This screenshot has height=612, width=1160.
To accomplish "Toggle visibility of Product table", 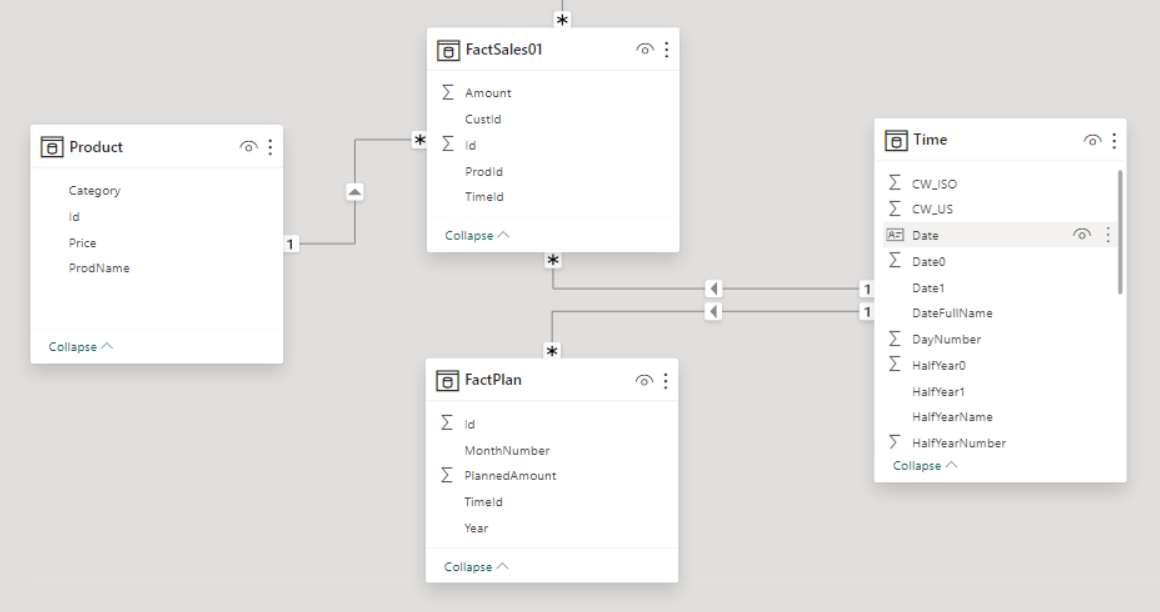I will coord(248,147).
